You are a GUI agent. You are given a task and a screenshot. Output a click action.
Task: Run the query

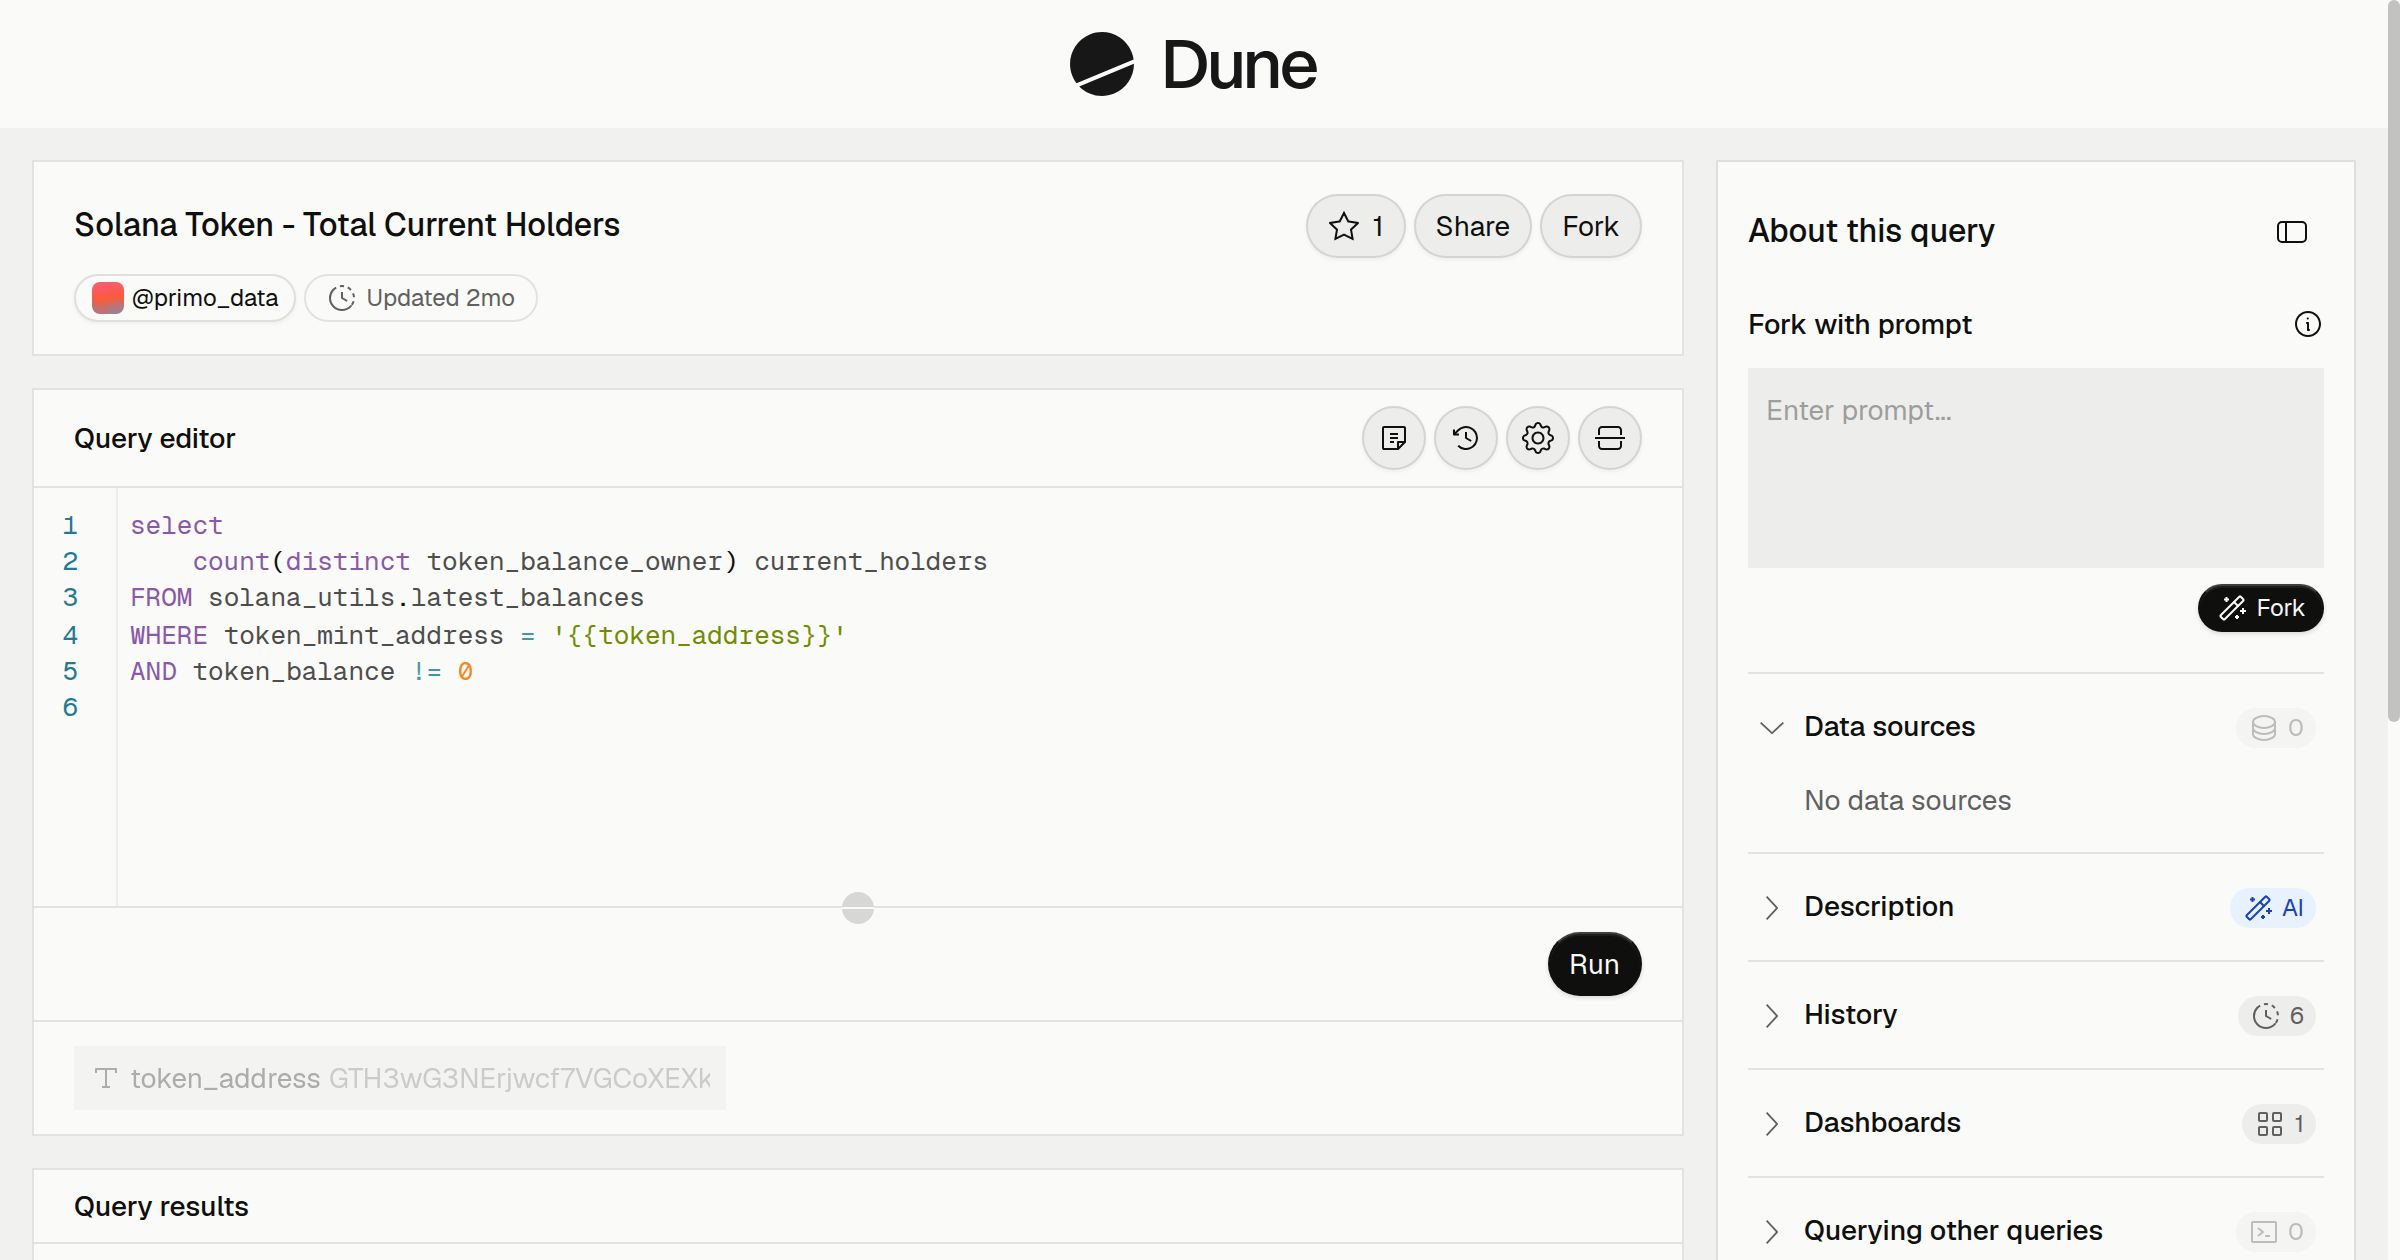(x=1594, y=964)
